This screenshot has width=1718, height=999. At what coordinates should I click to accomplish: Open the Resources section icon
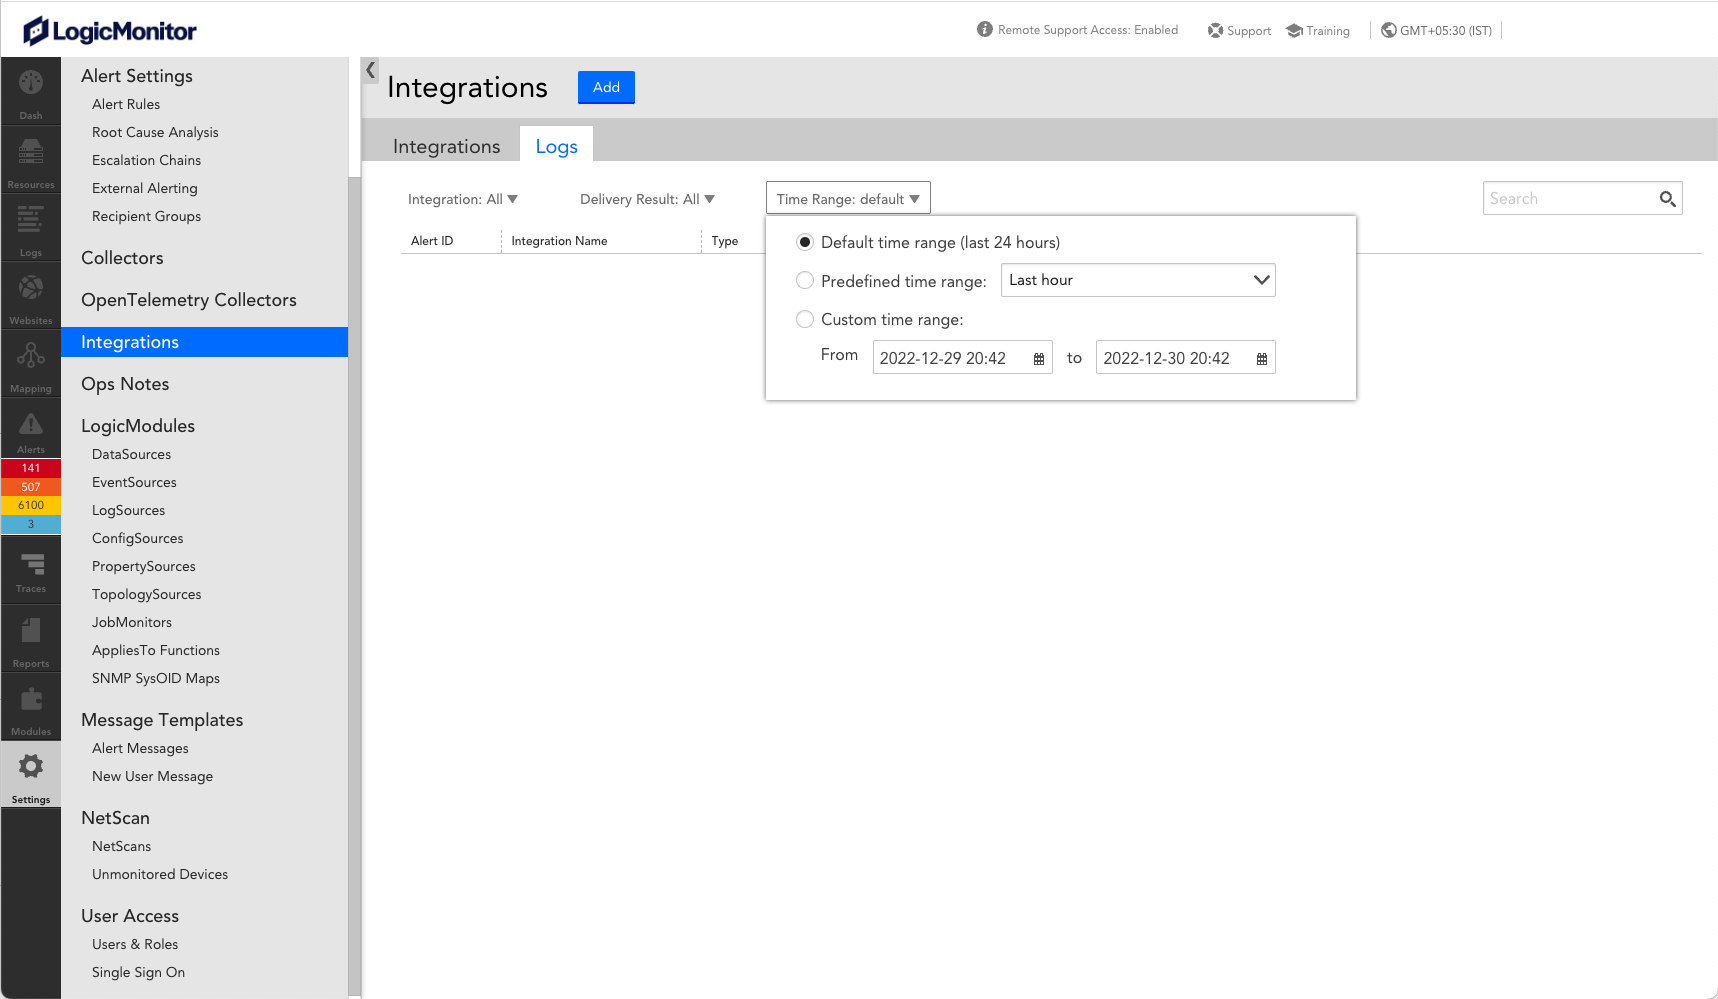pyautogui.click(x=31, y=151)
